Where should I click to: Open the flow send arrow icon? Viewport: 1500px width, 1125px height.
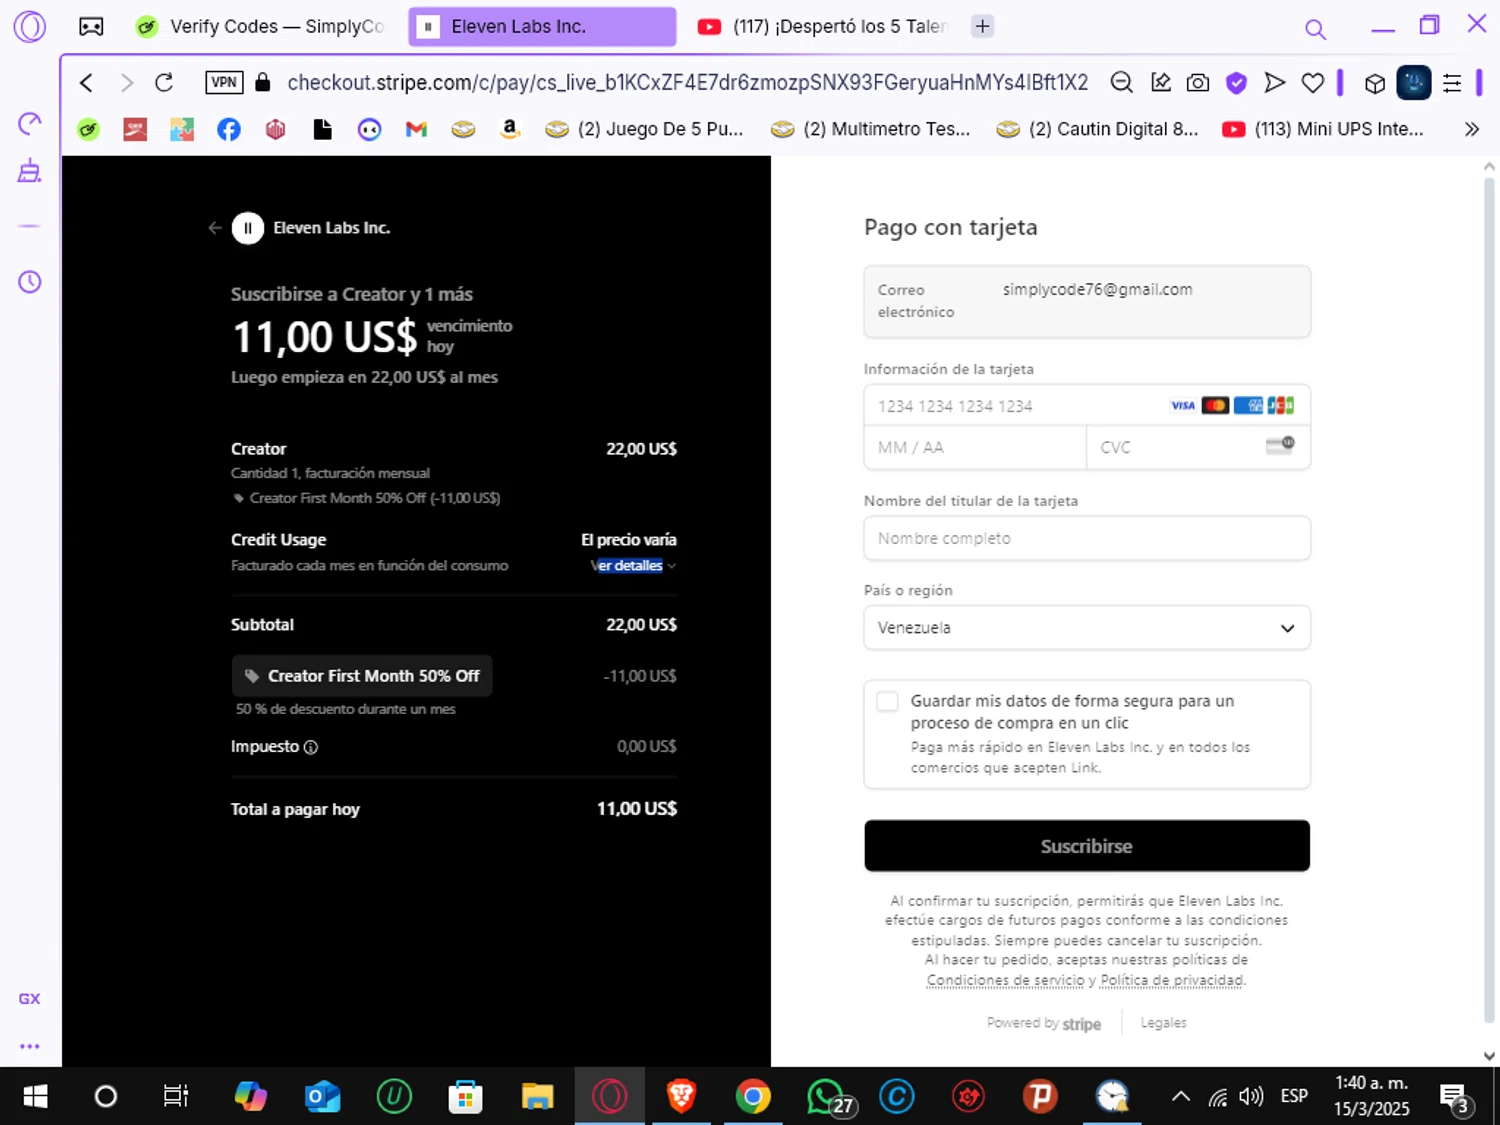(x=1274, y=83)
